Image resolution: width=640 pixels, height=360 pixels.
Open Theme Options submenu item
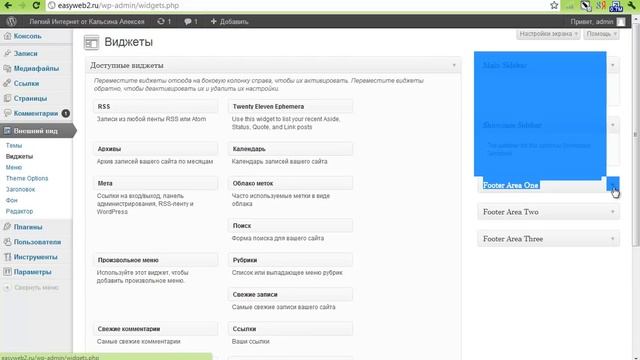pos(27,178)
